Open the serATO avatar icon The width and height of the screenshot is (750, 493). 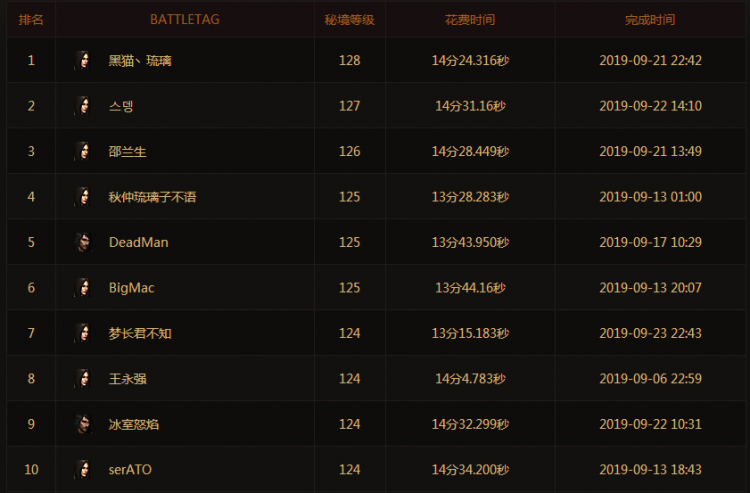tap(82, 470)
